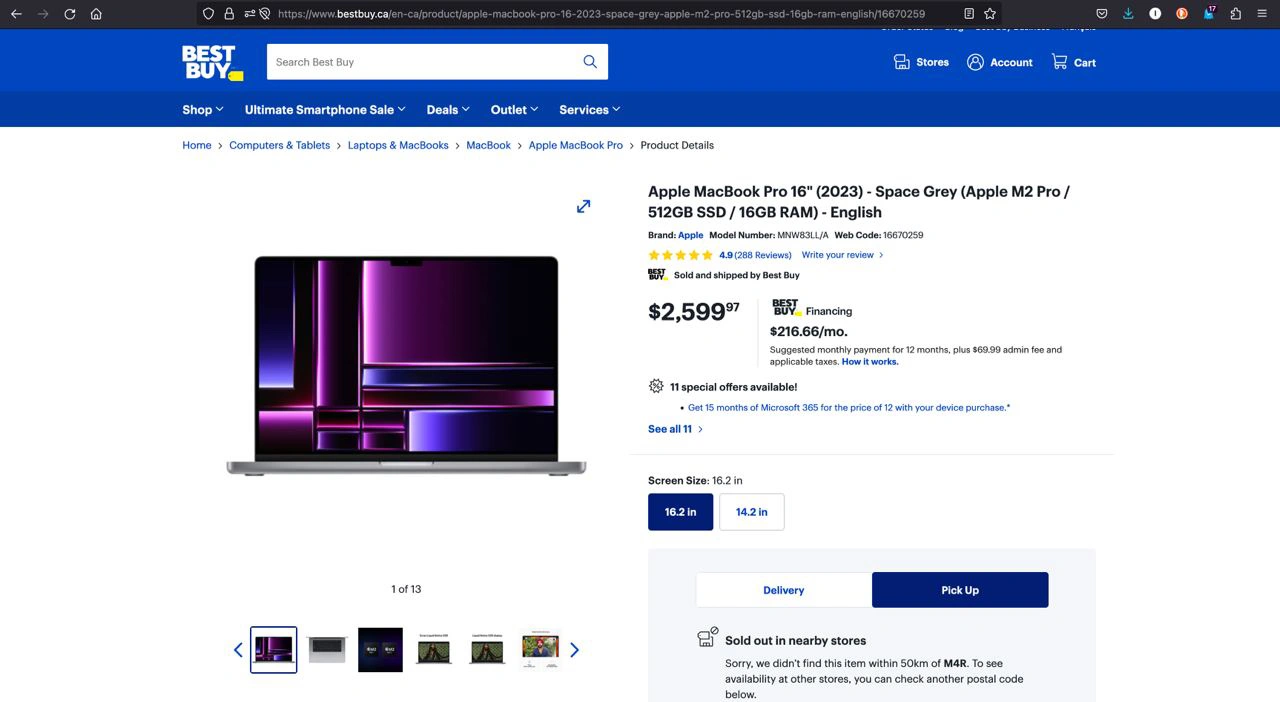Expand the Services dropdown menu
Image resolution: width=1280 pixels, height=702 pixels.
click(x=590, y=110)
